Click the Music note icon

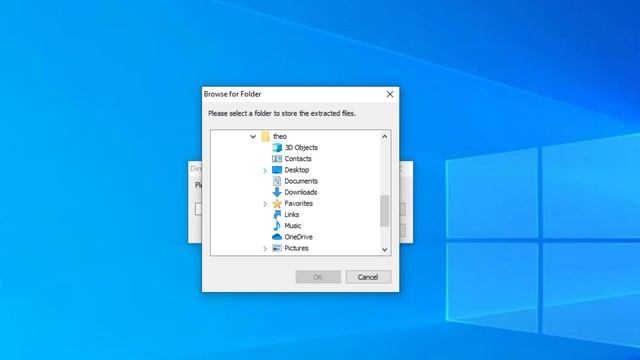[x=277, y=226]
